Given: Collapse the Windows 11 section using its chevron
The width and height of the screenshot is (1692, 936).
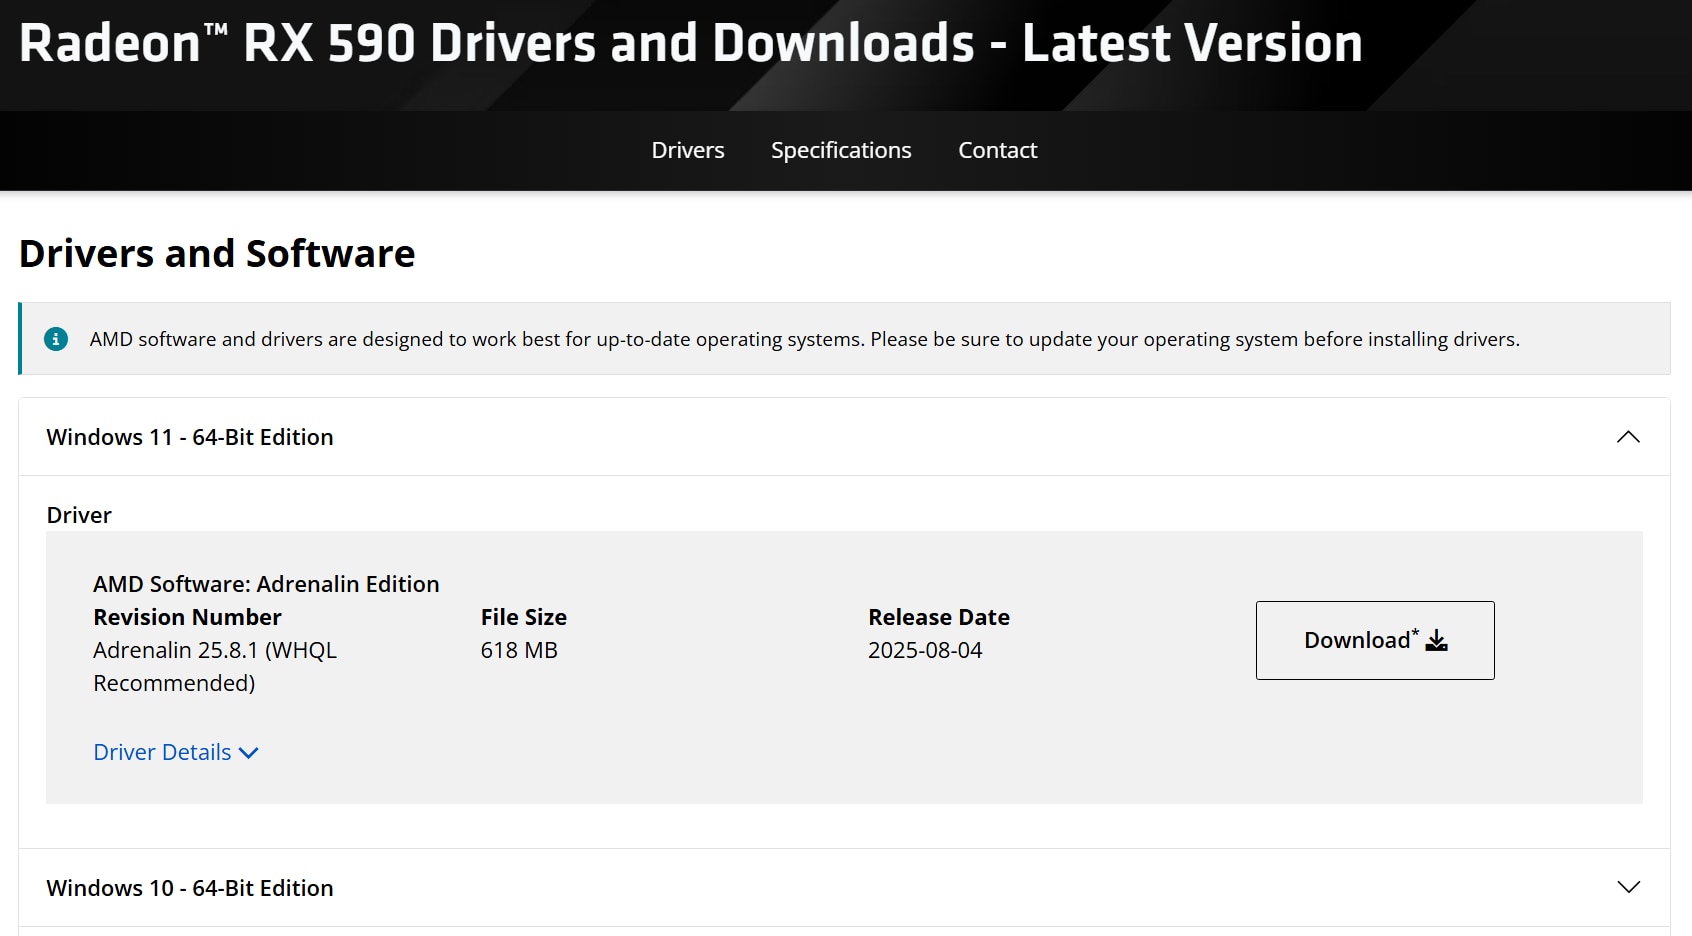Looking at the screenshot, I should (1628, 437).
